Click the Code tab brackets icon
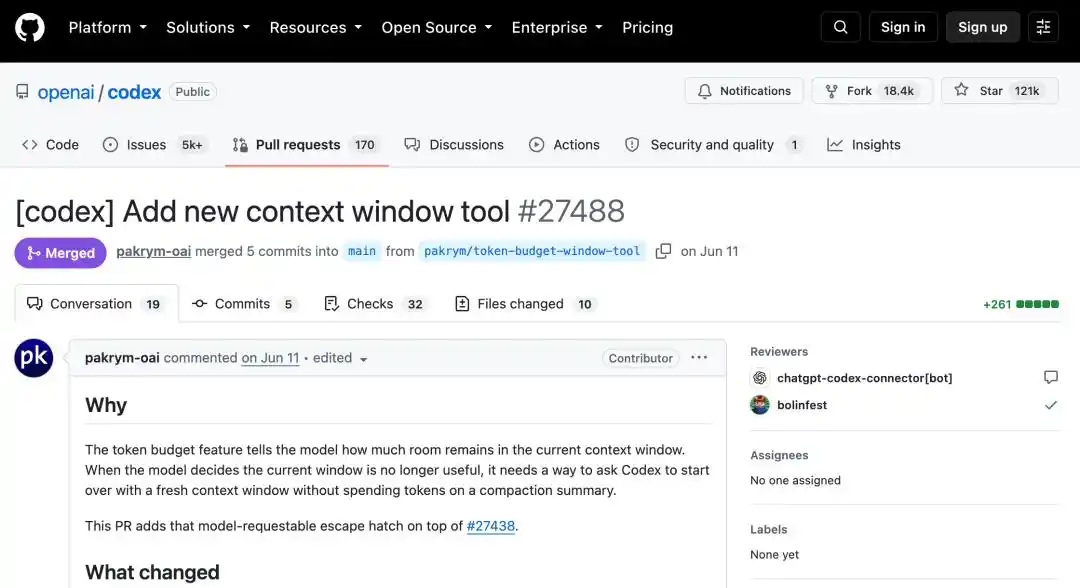1080x588 pixels. point(30,145)
